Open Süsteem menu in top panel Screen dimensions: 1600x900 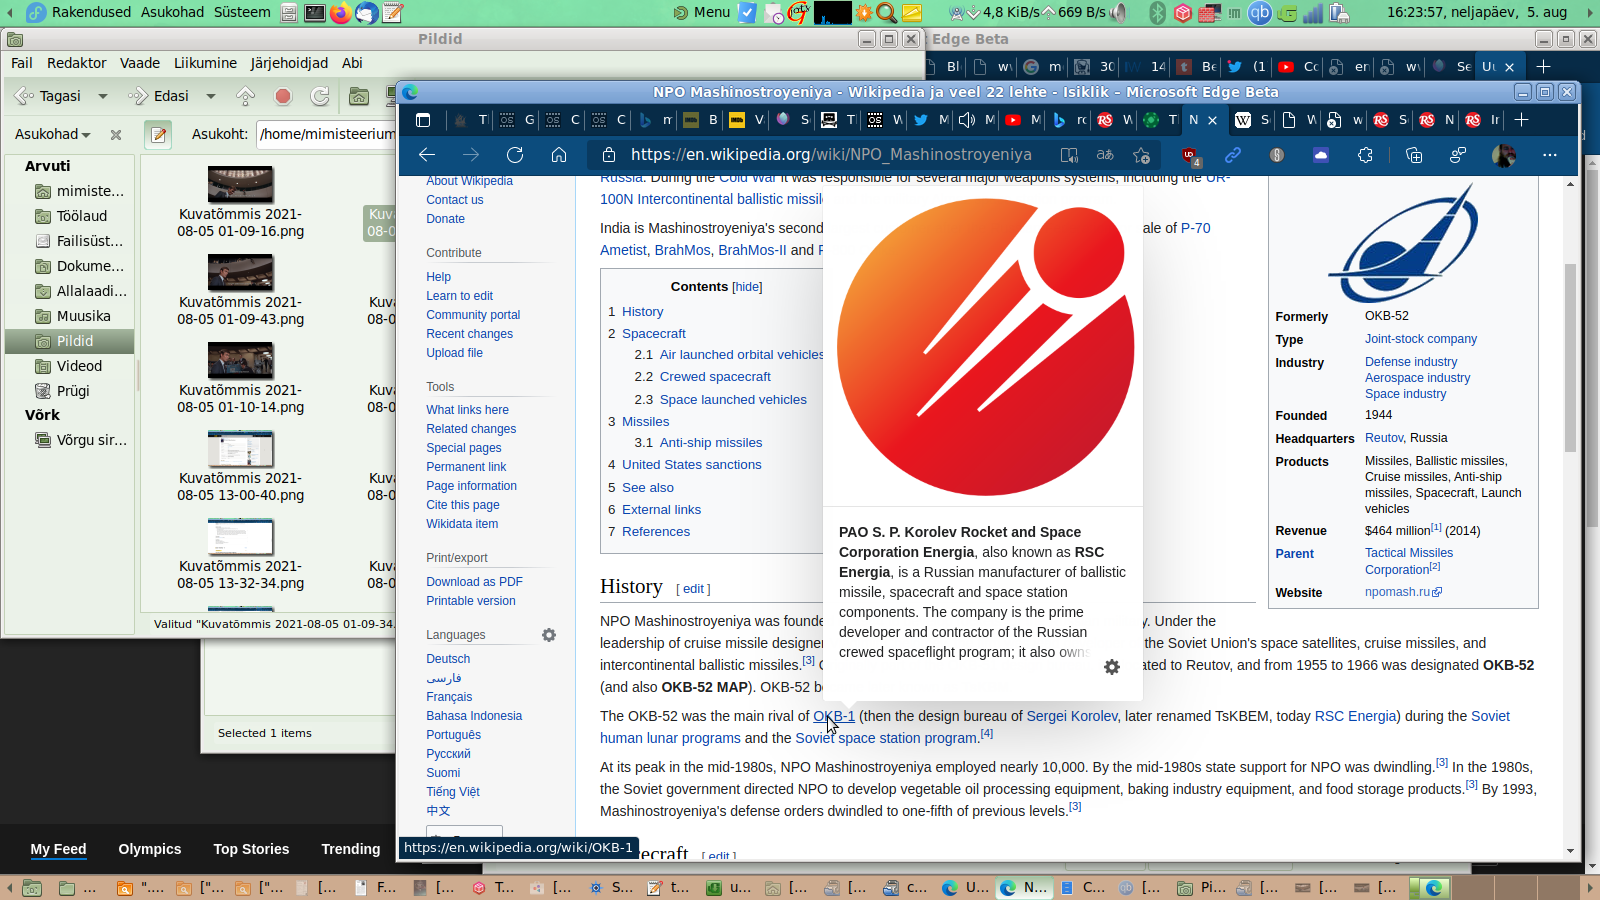[x=242, y=12]
